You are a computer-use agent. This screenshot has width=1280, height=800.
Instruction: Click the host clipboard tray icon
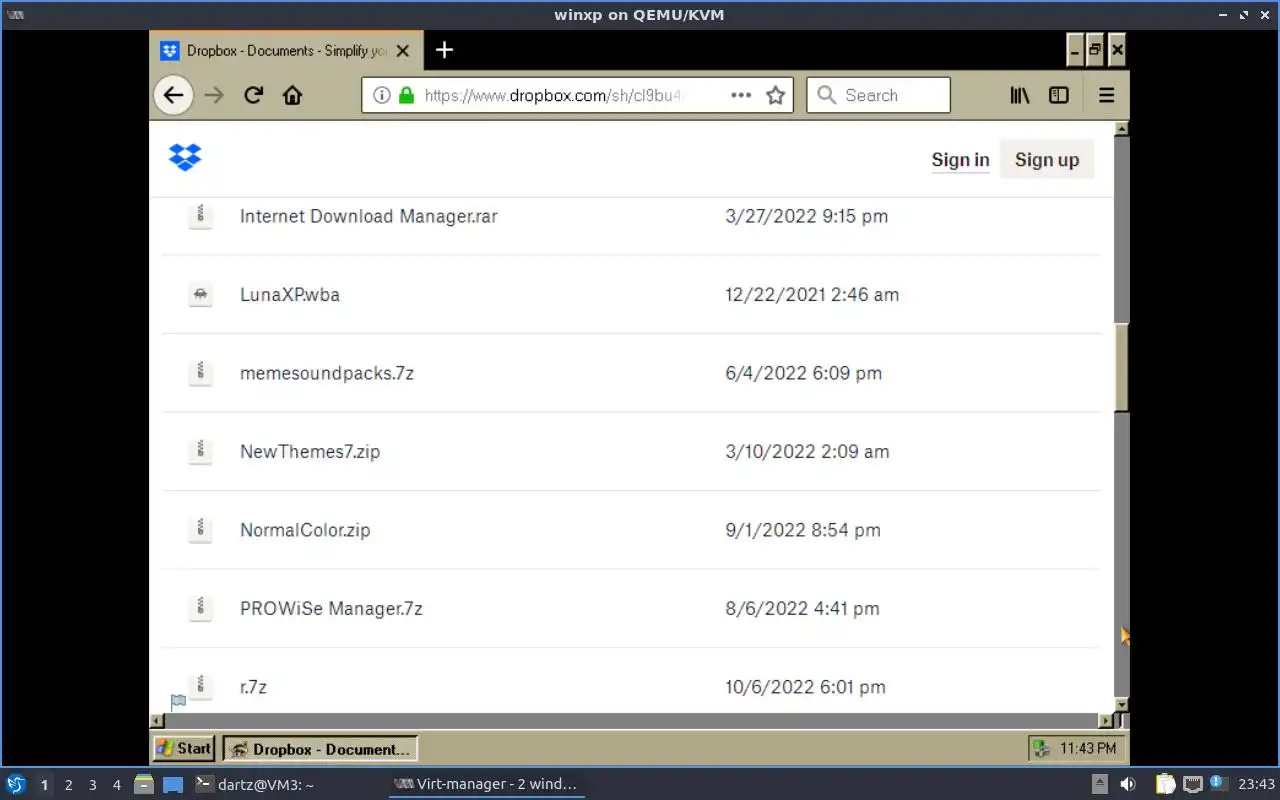point(1166,784)
